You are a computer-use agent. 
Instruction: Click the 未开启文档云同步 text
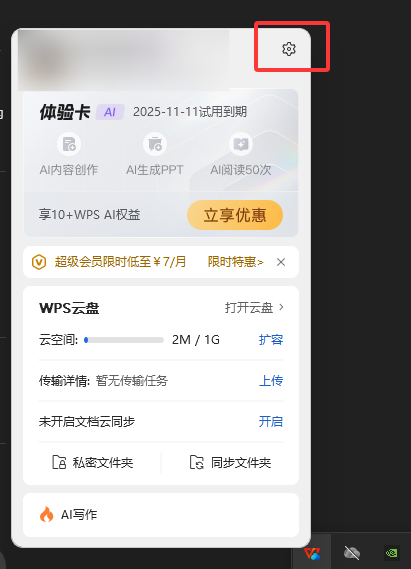pos(87,421)
